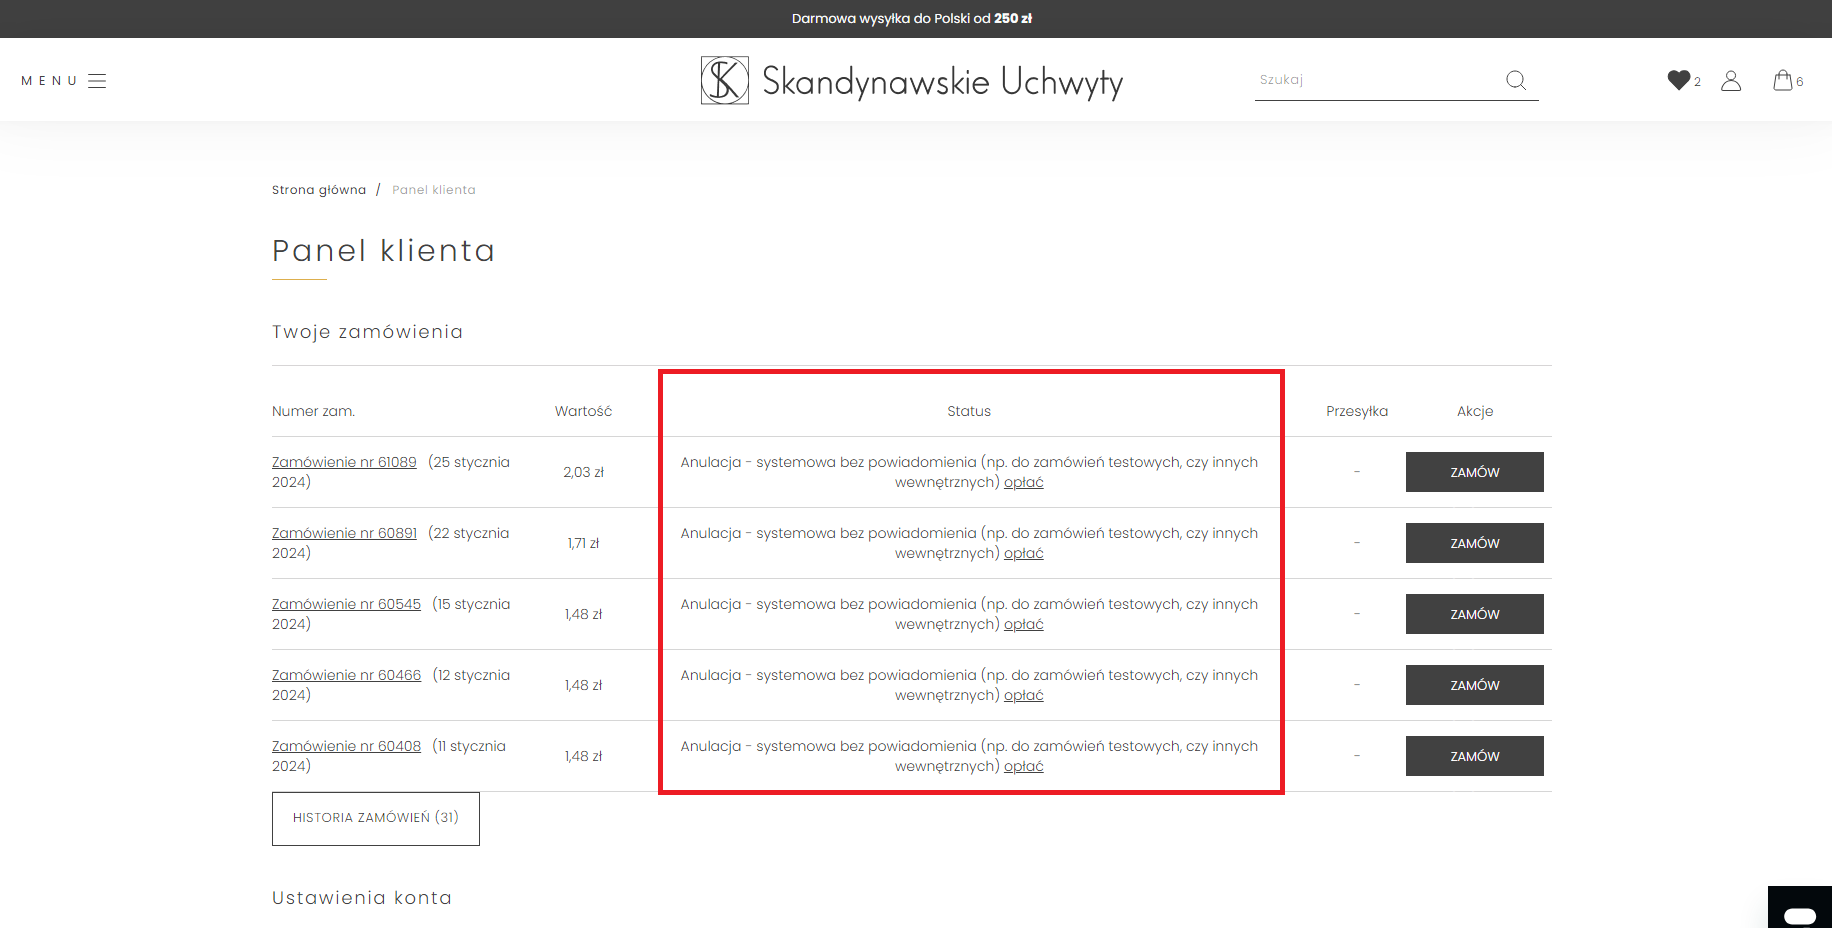
Task: Open the shopping bag cart icon
Action: click(x=1783, y=80)
